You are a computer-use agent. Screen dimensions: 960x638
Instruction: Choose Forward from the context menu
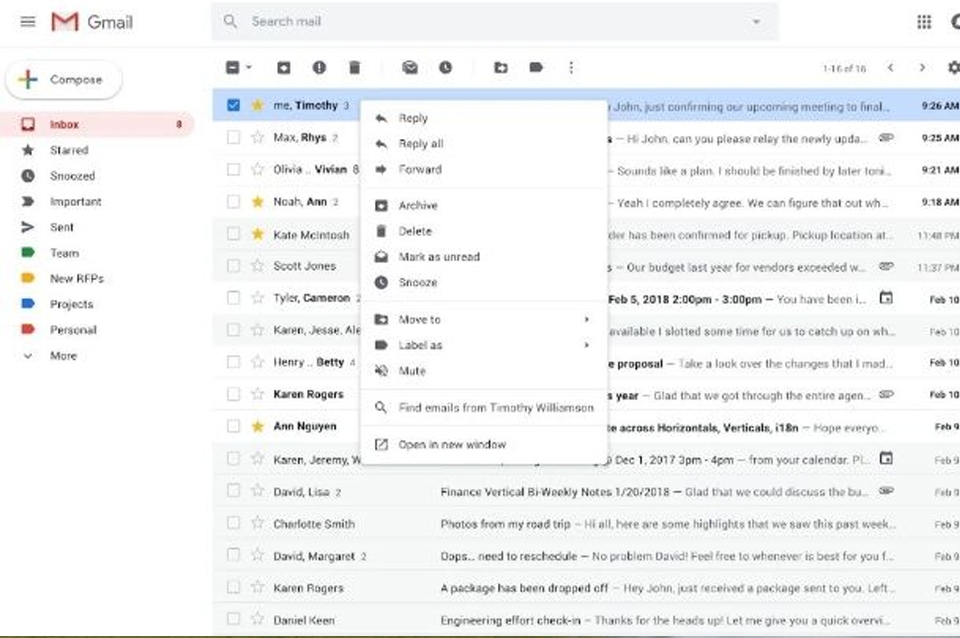pos(420,170)
